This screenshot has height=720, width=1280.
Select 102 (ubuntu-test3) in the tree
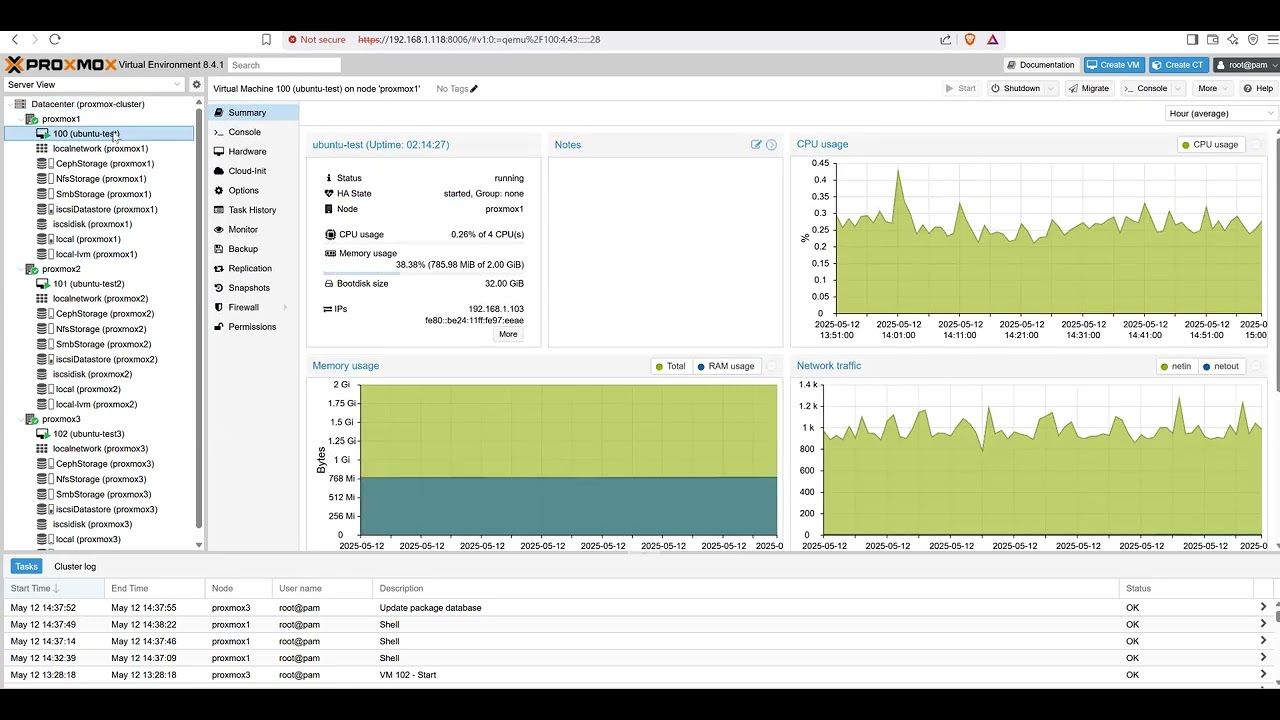[88, 434]
